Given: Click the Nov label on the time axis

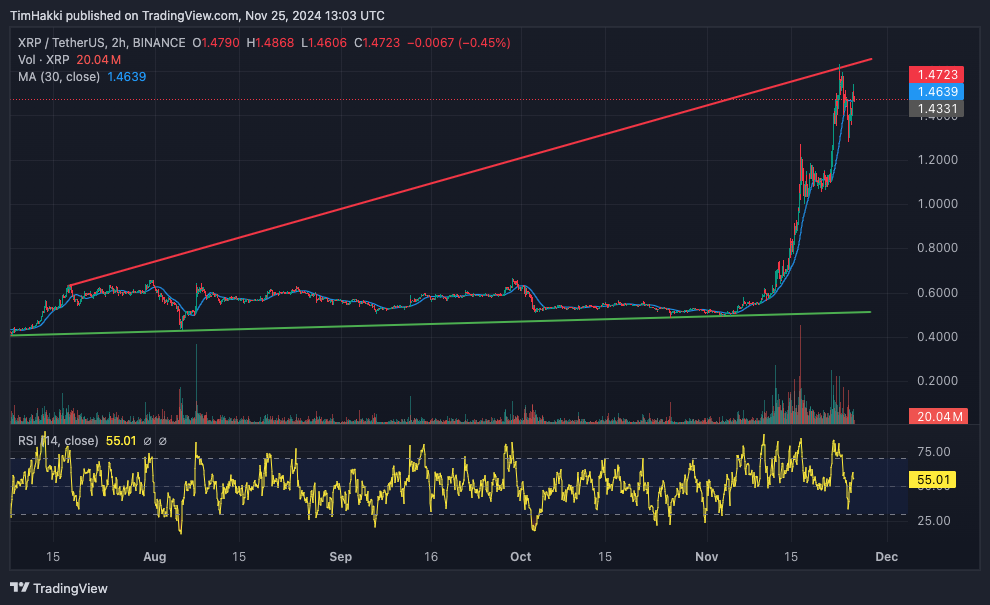Looking at the screenshot, I should (707, 556).
